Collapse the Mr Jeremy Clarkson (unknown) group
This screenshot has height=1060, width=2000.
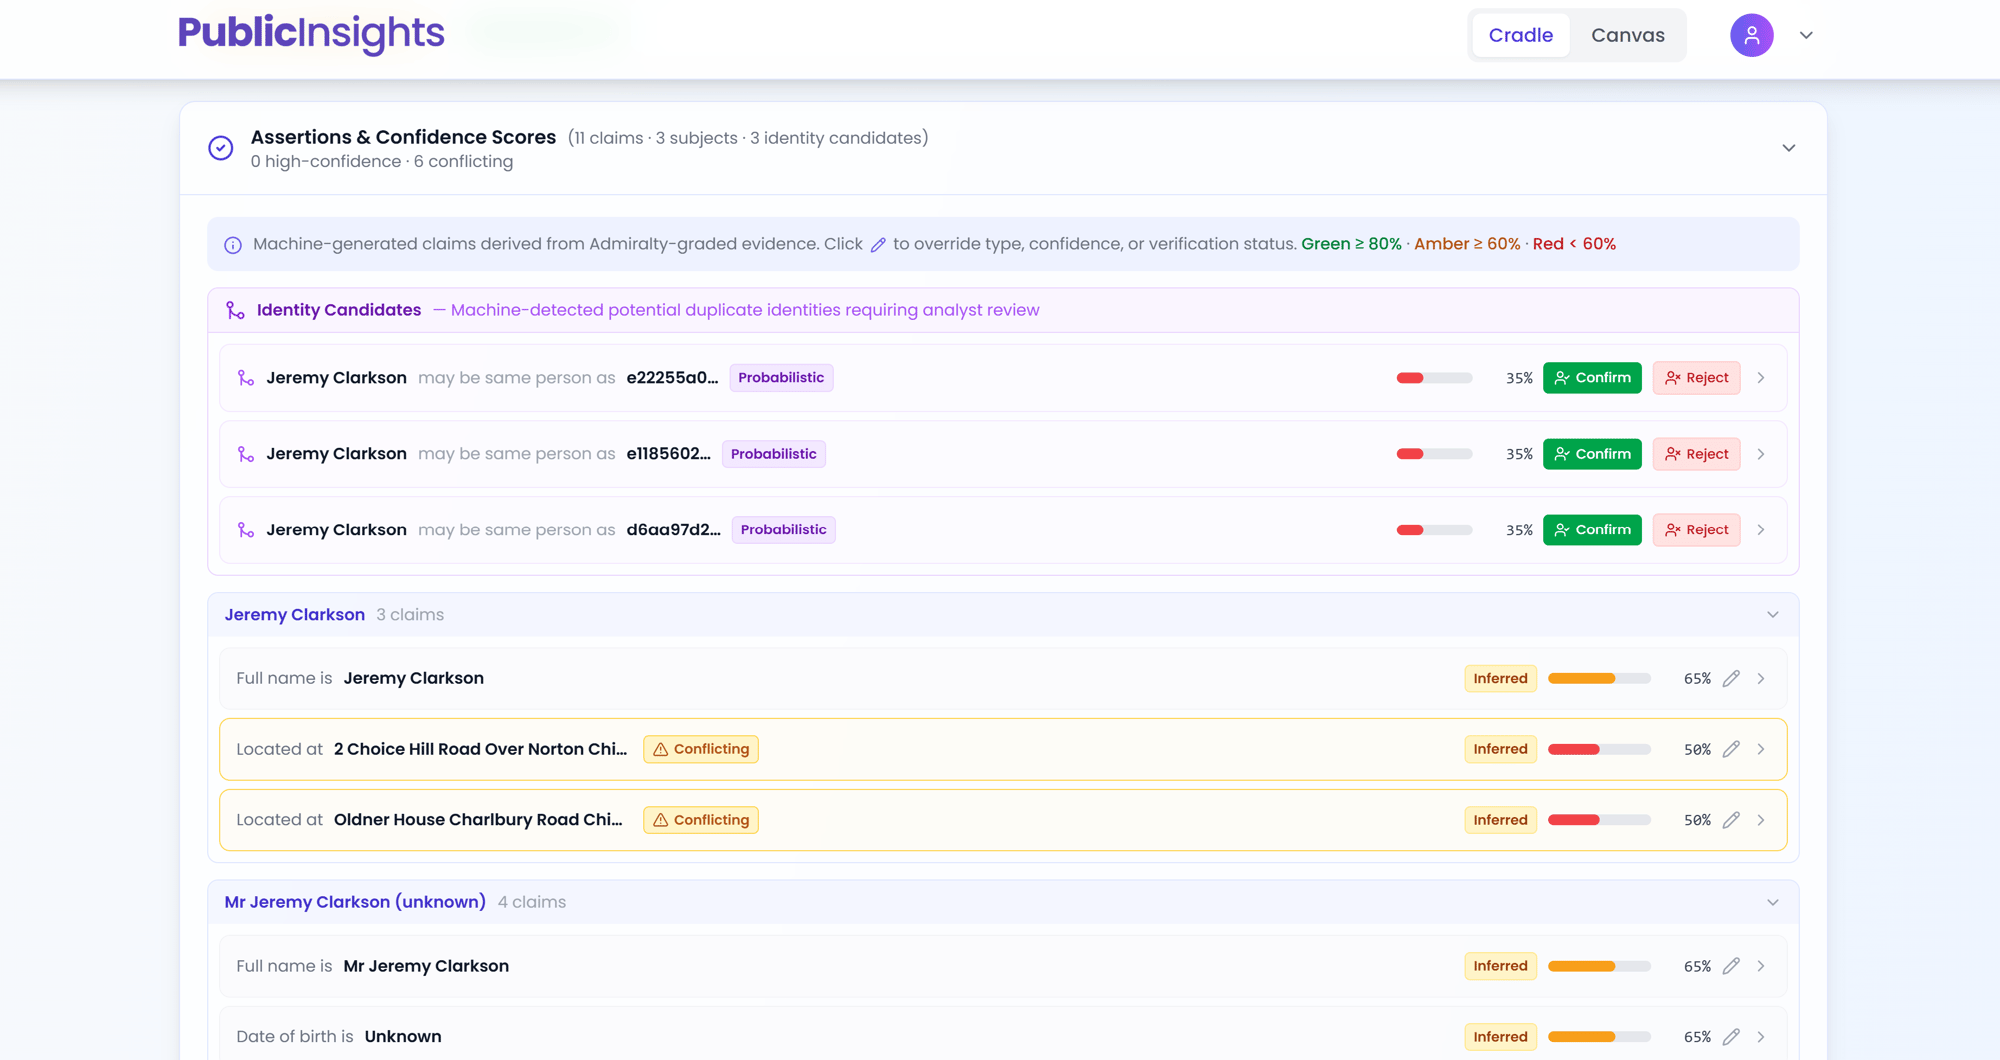(1773, 902)
